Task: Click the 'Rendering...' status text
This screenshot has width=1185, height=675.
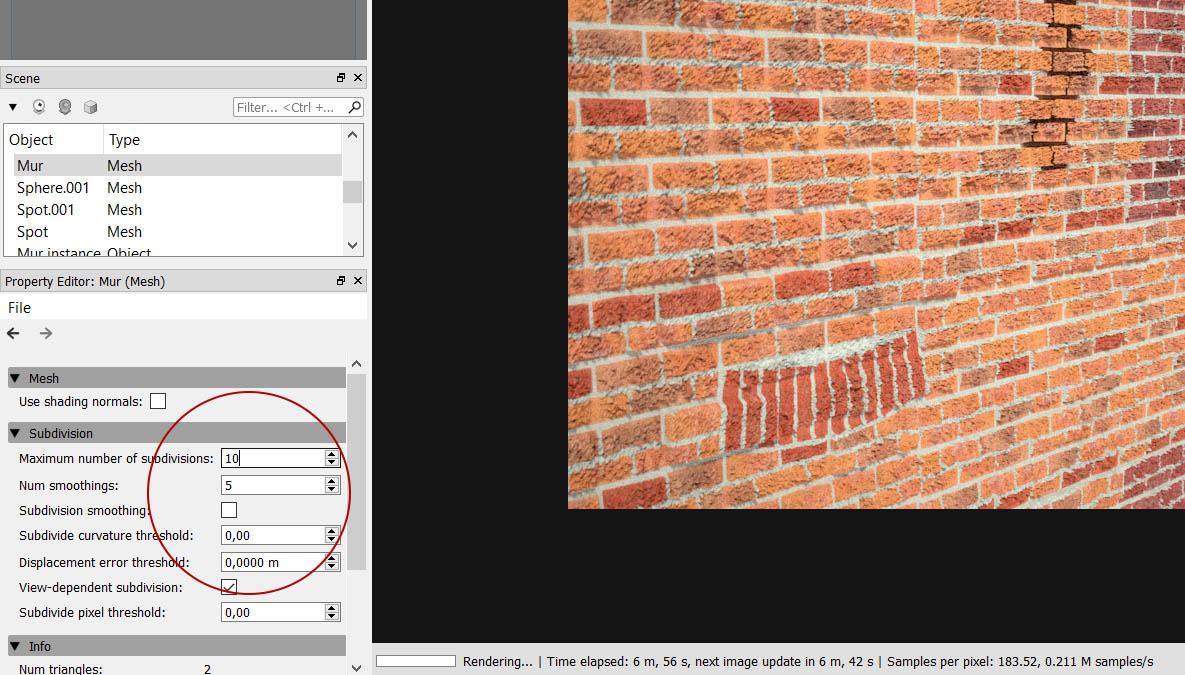Action: click(x=497, y=661)
